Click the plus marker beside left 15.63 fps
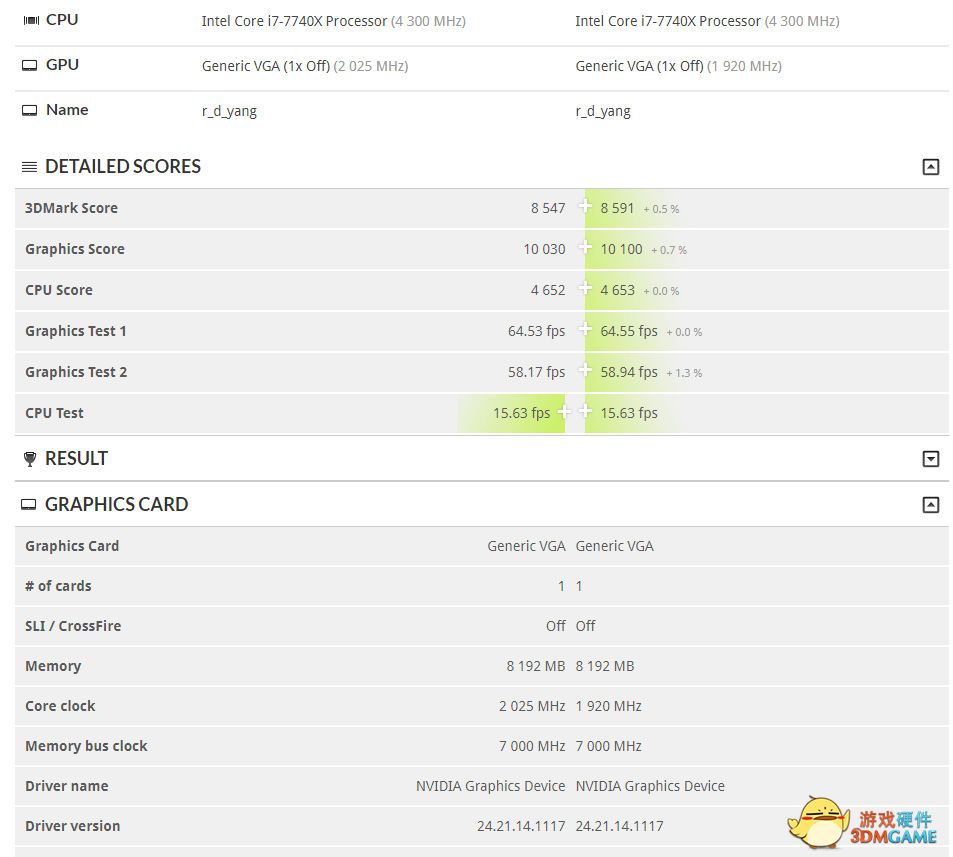 click(564, 411)
